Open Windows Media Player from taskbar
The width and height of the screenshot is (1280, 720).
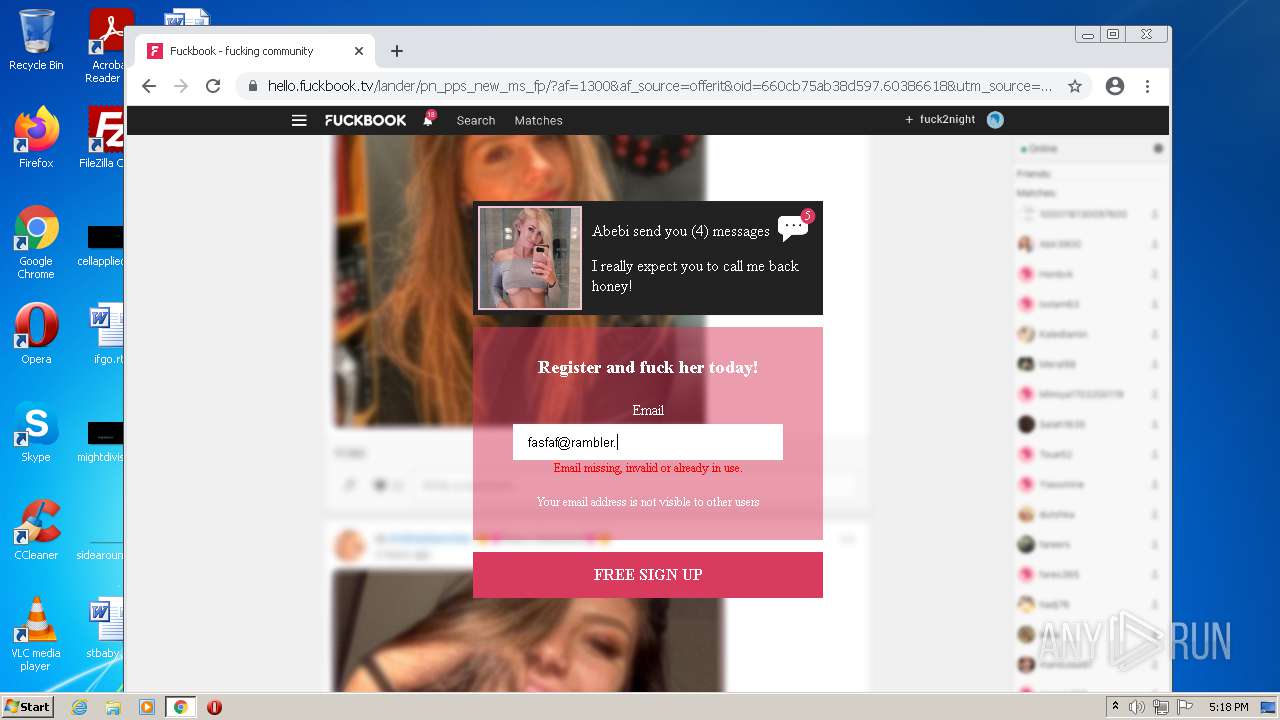[147, 707]
